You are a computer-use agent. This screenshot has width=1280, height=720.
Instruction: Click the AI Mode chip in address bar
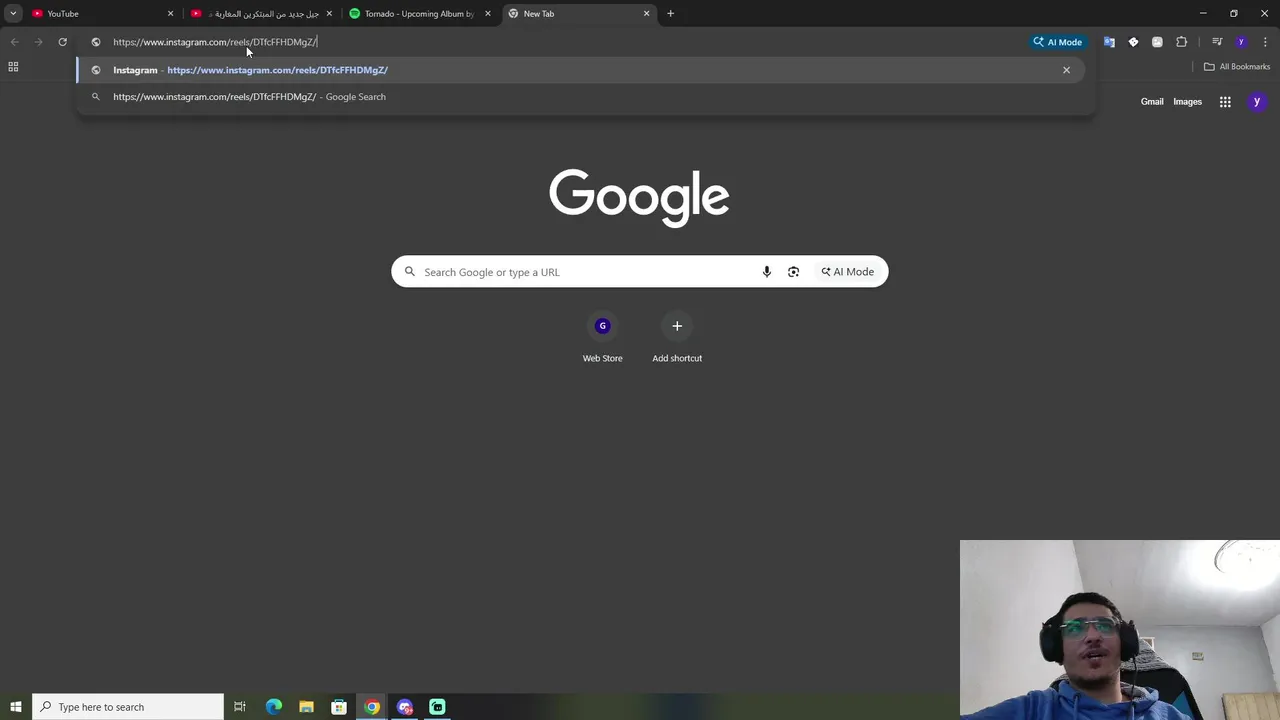click(x=1057, y=42)
